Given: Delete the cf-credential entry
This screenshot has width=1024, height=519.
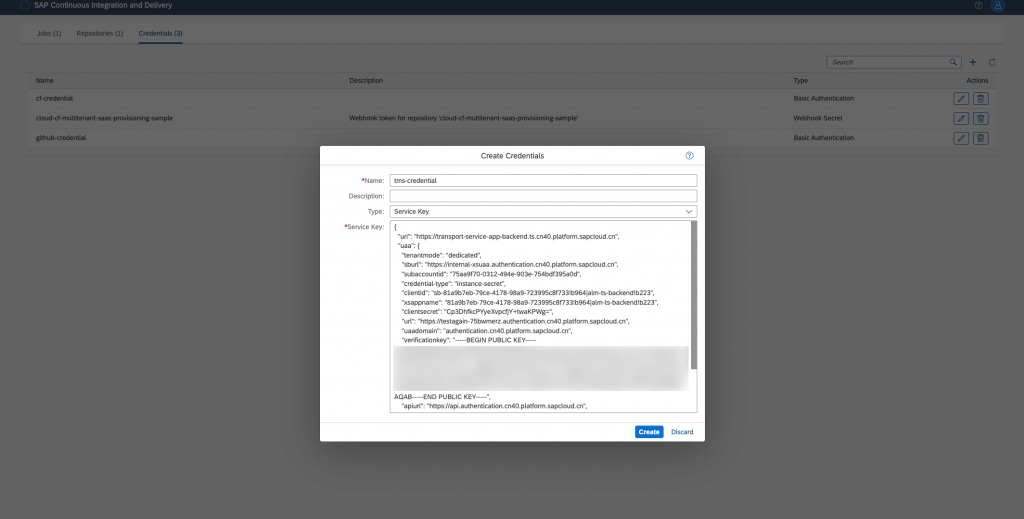Looking at the screenshot, I should click(x=980, y=99).
